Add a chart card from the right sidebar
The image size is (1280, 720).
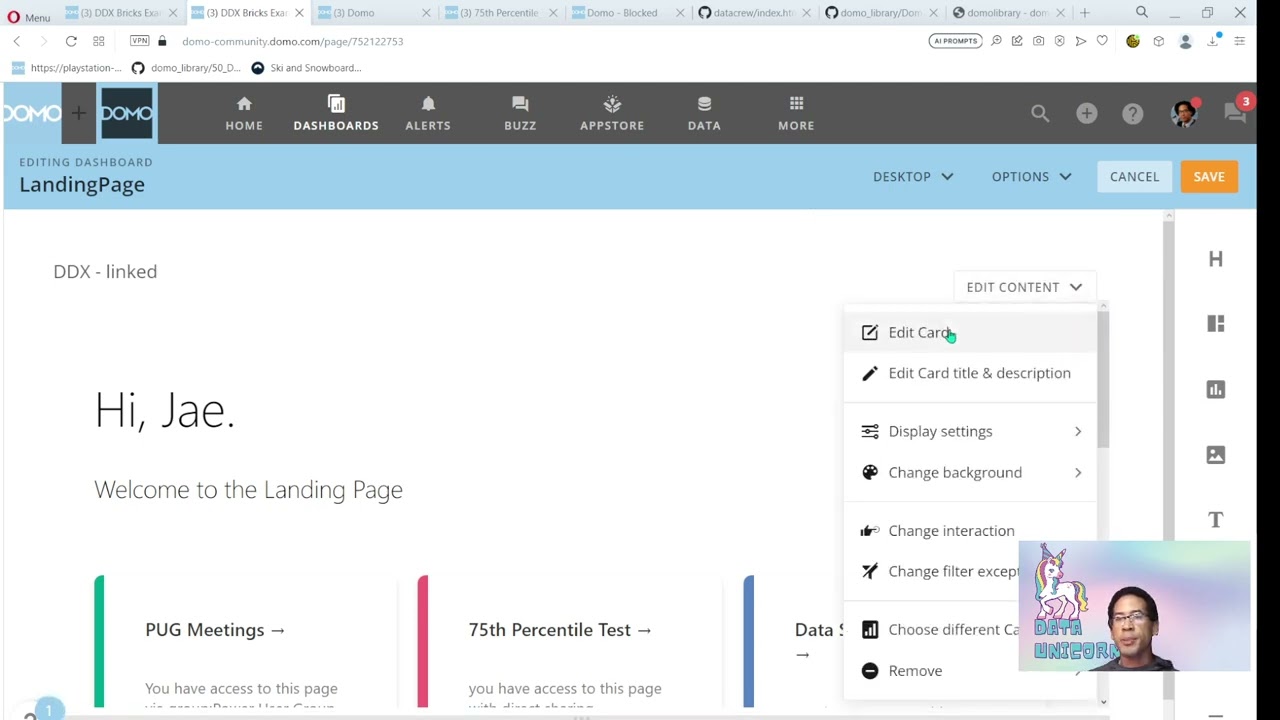[x=1216, y=389]
